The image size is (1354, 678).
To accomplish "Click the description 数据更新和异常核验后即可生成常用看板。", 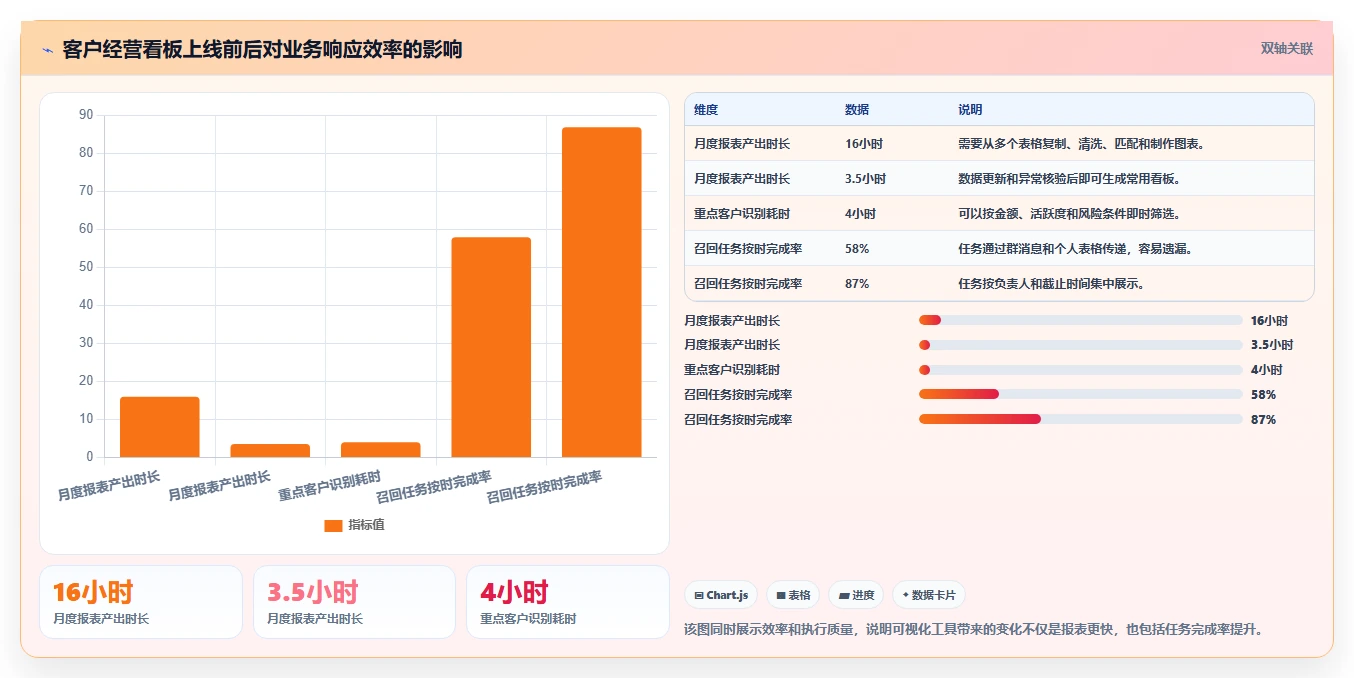I will point(1070,179).
